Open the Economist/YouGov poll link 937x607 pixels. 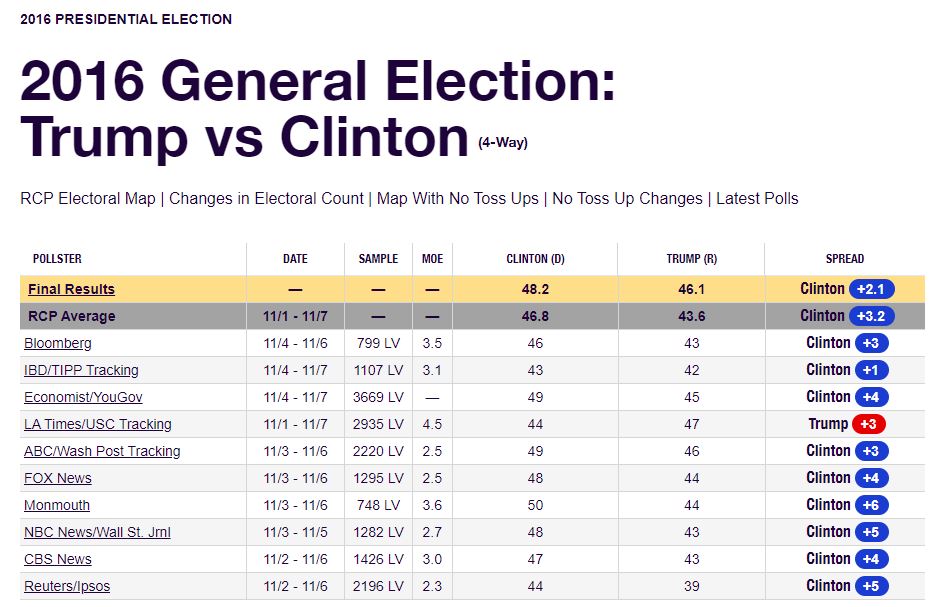click(x=83, y=398)
